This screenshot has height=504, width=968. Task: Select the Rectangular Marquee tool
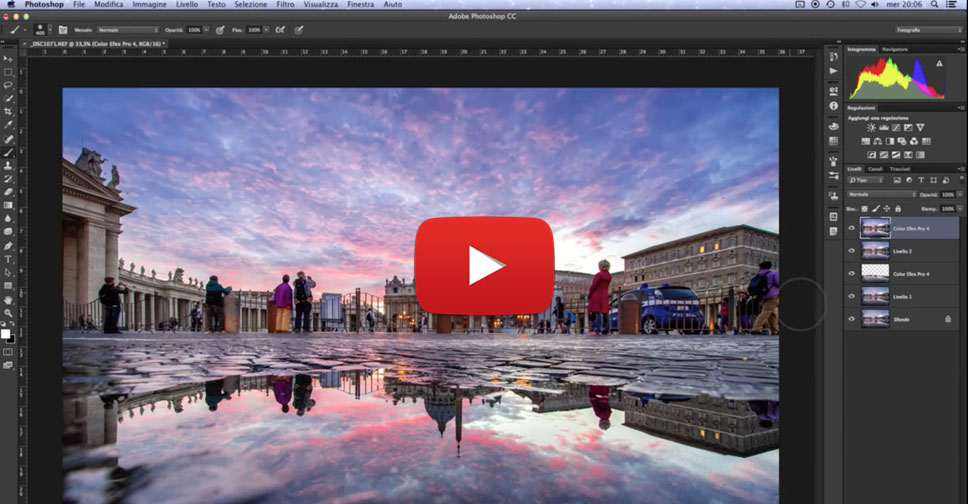pyautogui.click(x=8, y=72)
